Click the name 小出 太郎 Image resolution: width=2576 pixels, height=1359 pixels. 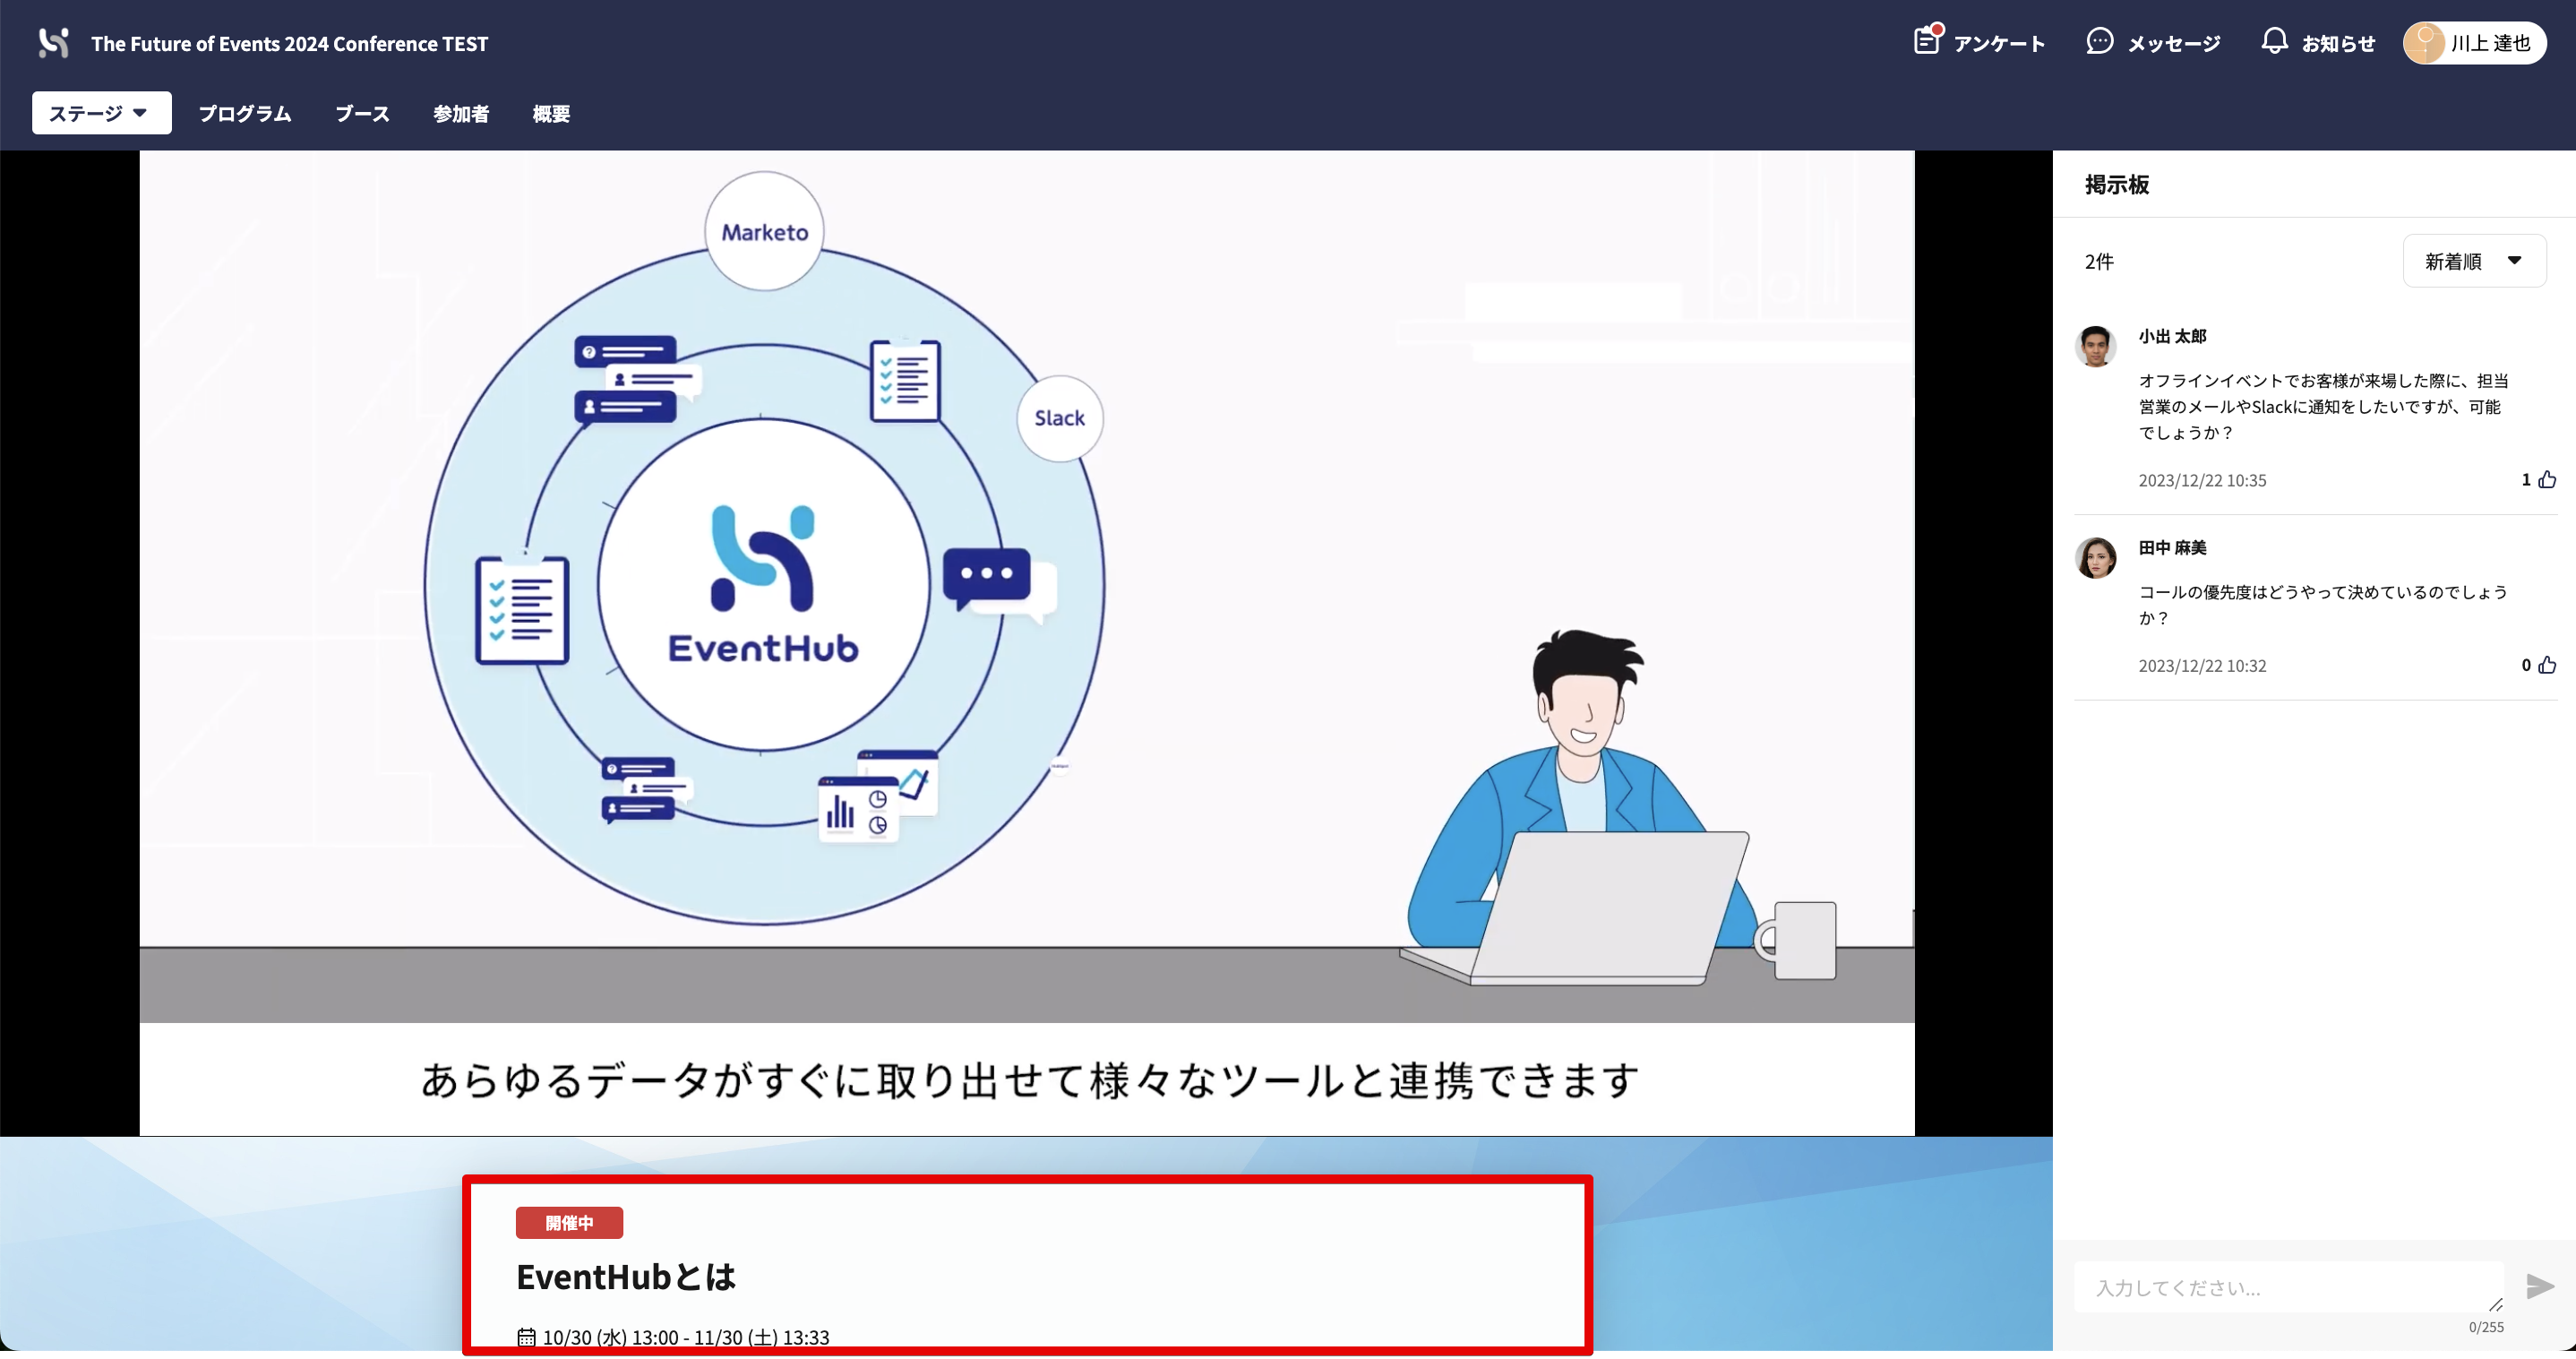tap(2172, 336)
